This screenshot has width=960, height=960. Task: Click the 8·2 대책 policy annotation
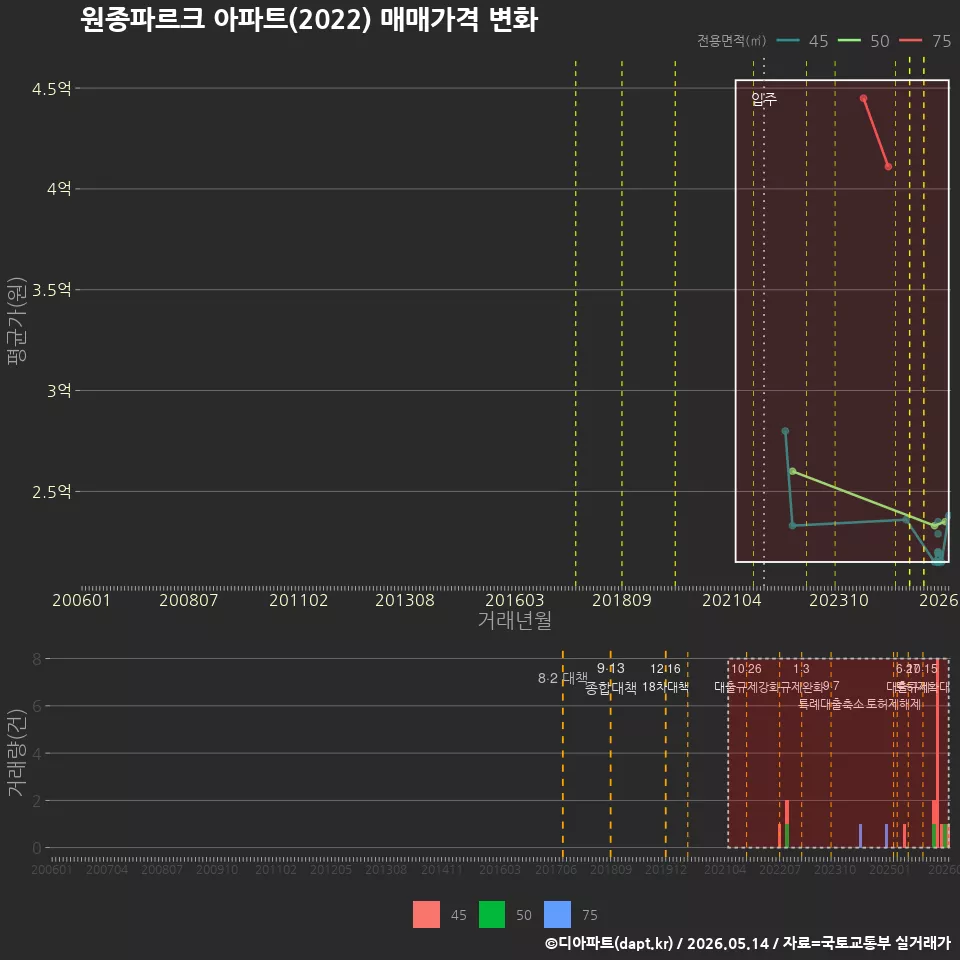pos(563,678)
